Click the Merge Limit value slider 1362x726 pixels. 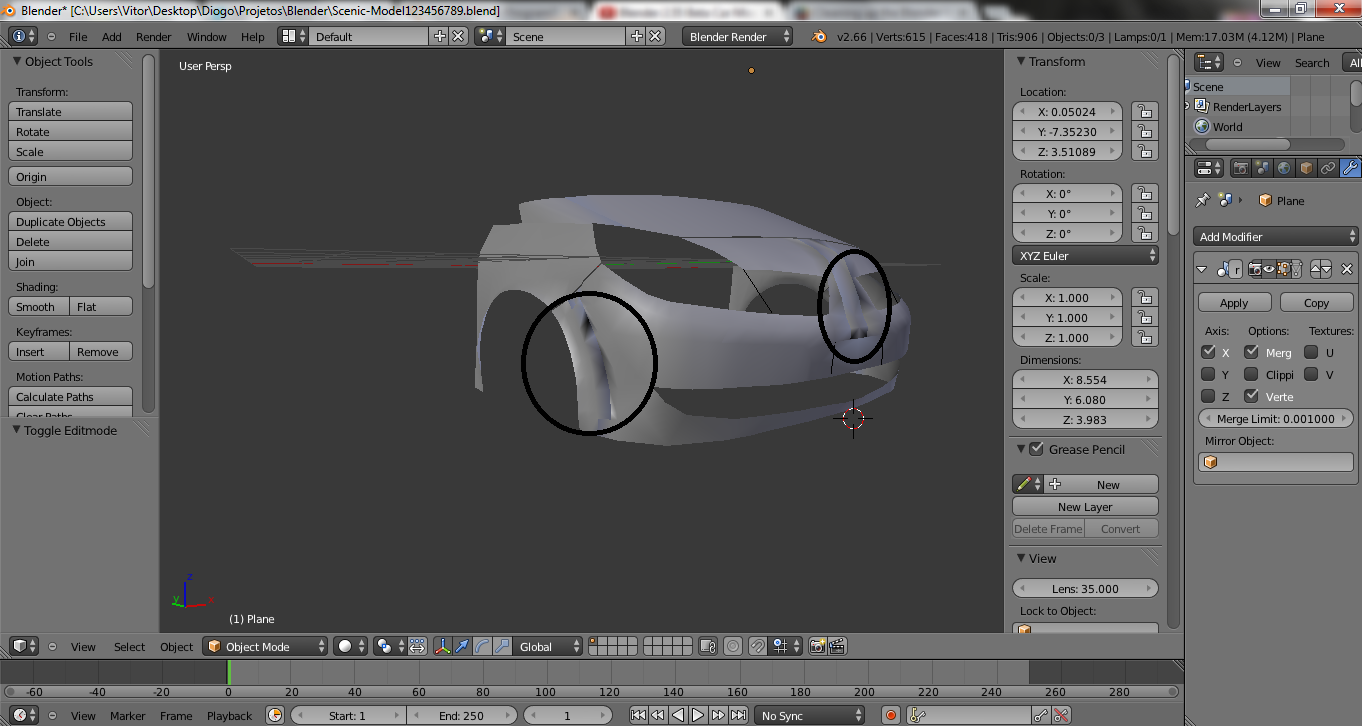click(1275, 419)
